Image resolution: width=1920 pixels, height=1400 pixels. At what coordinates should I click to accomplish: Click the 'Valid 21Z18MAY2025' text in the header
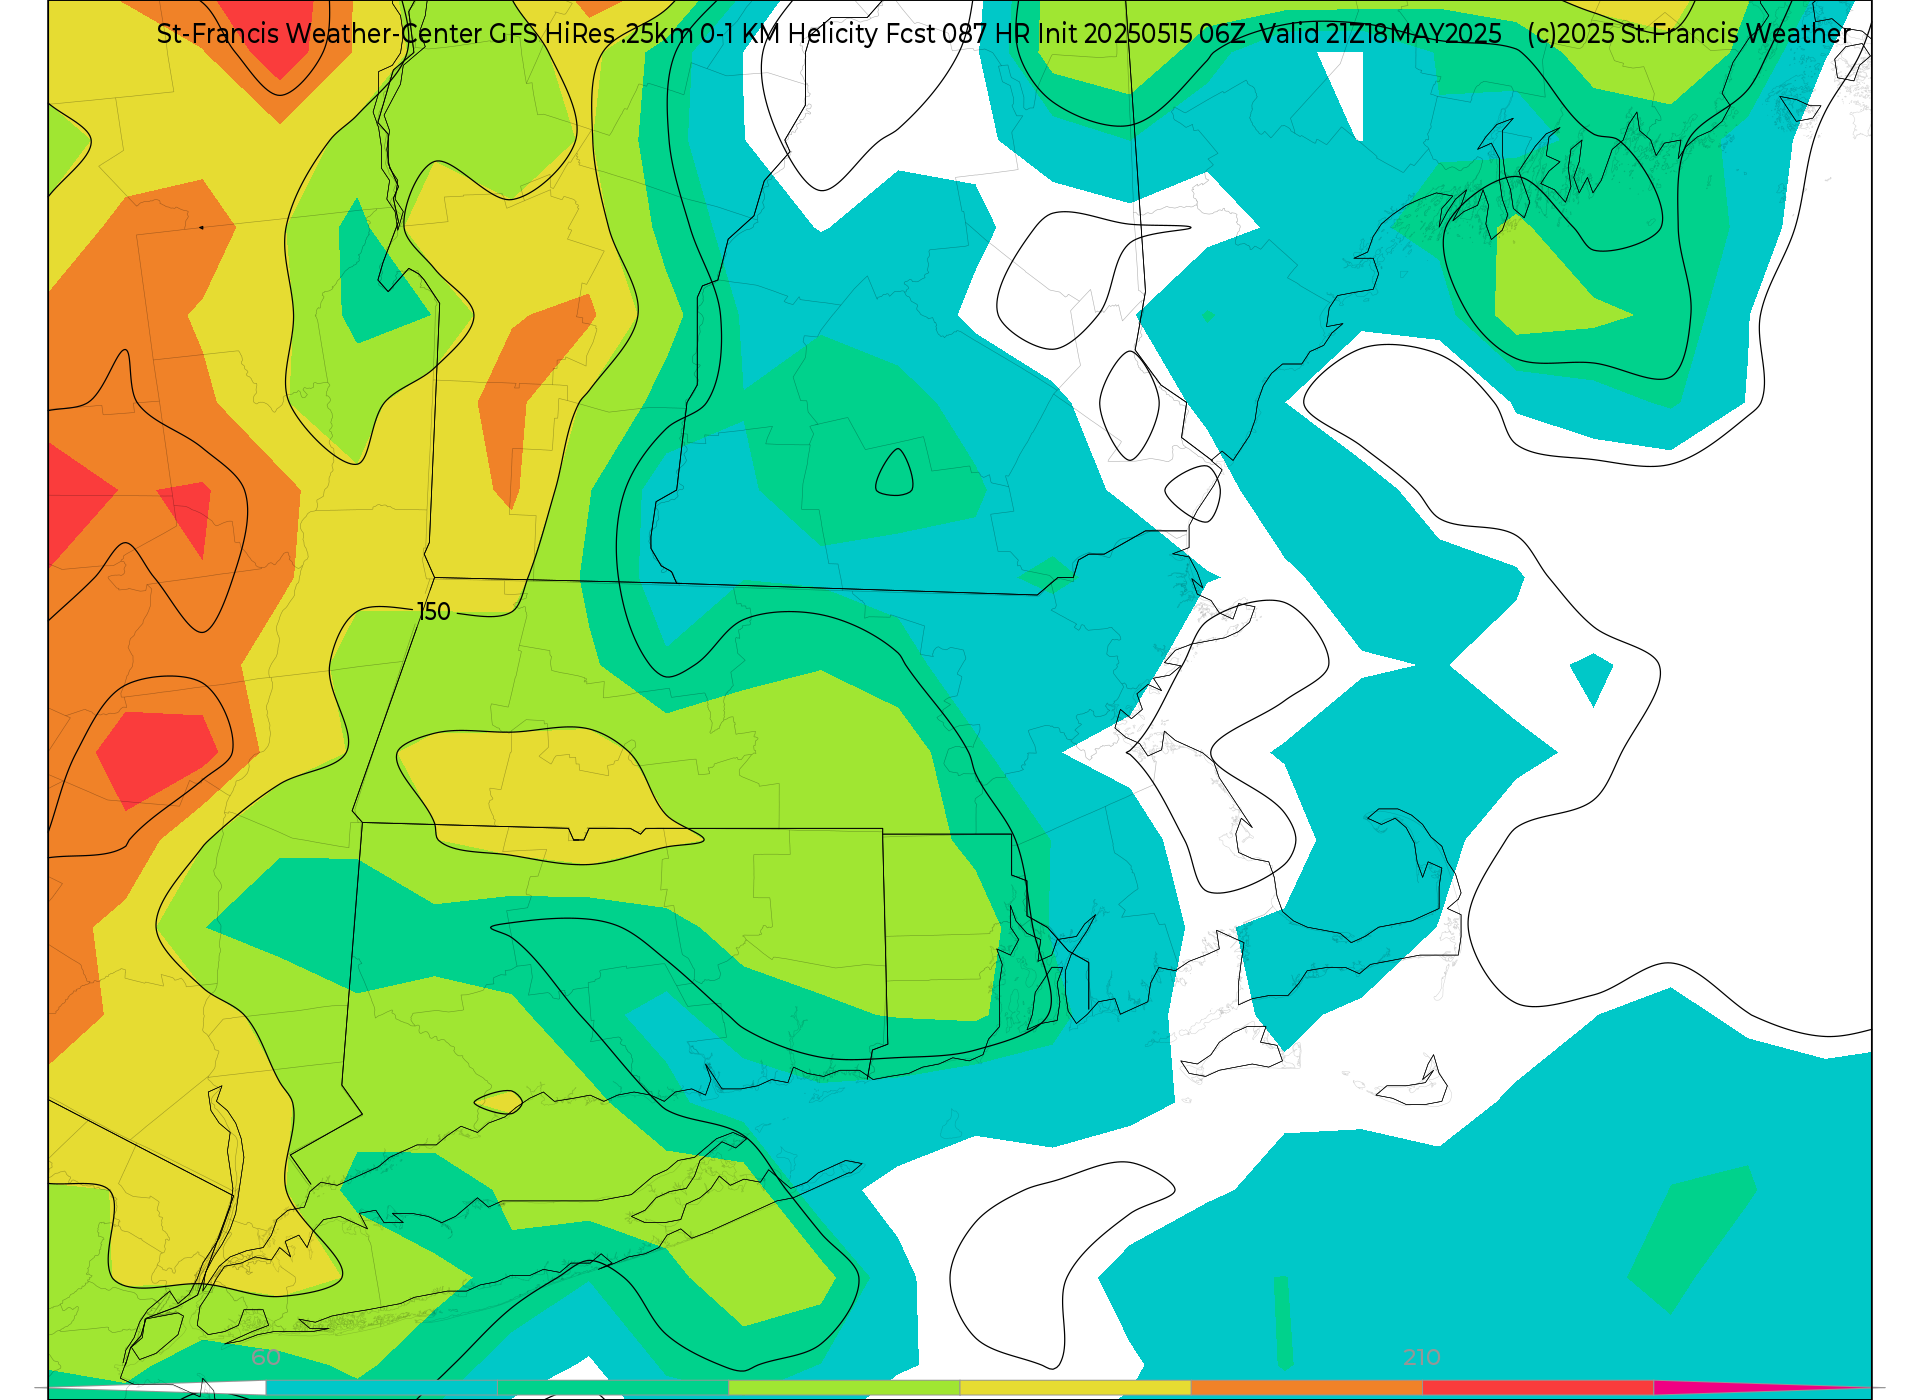(1380, 34)
